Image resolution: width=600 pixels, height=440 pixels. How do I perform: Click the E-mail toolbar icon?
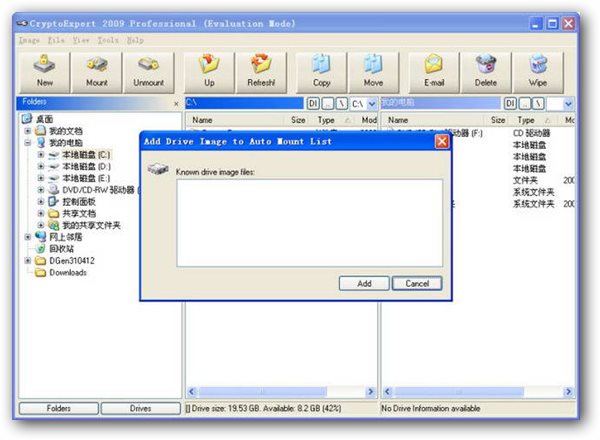[x=434, y=73]
